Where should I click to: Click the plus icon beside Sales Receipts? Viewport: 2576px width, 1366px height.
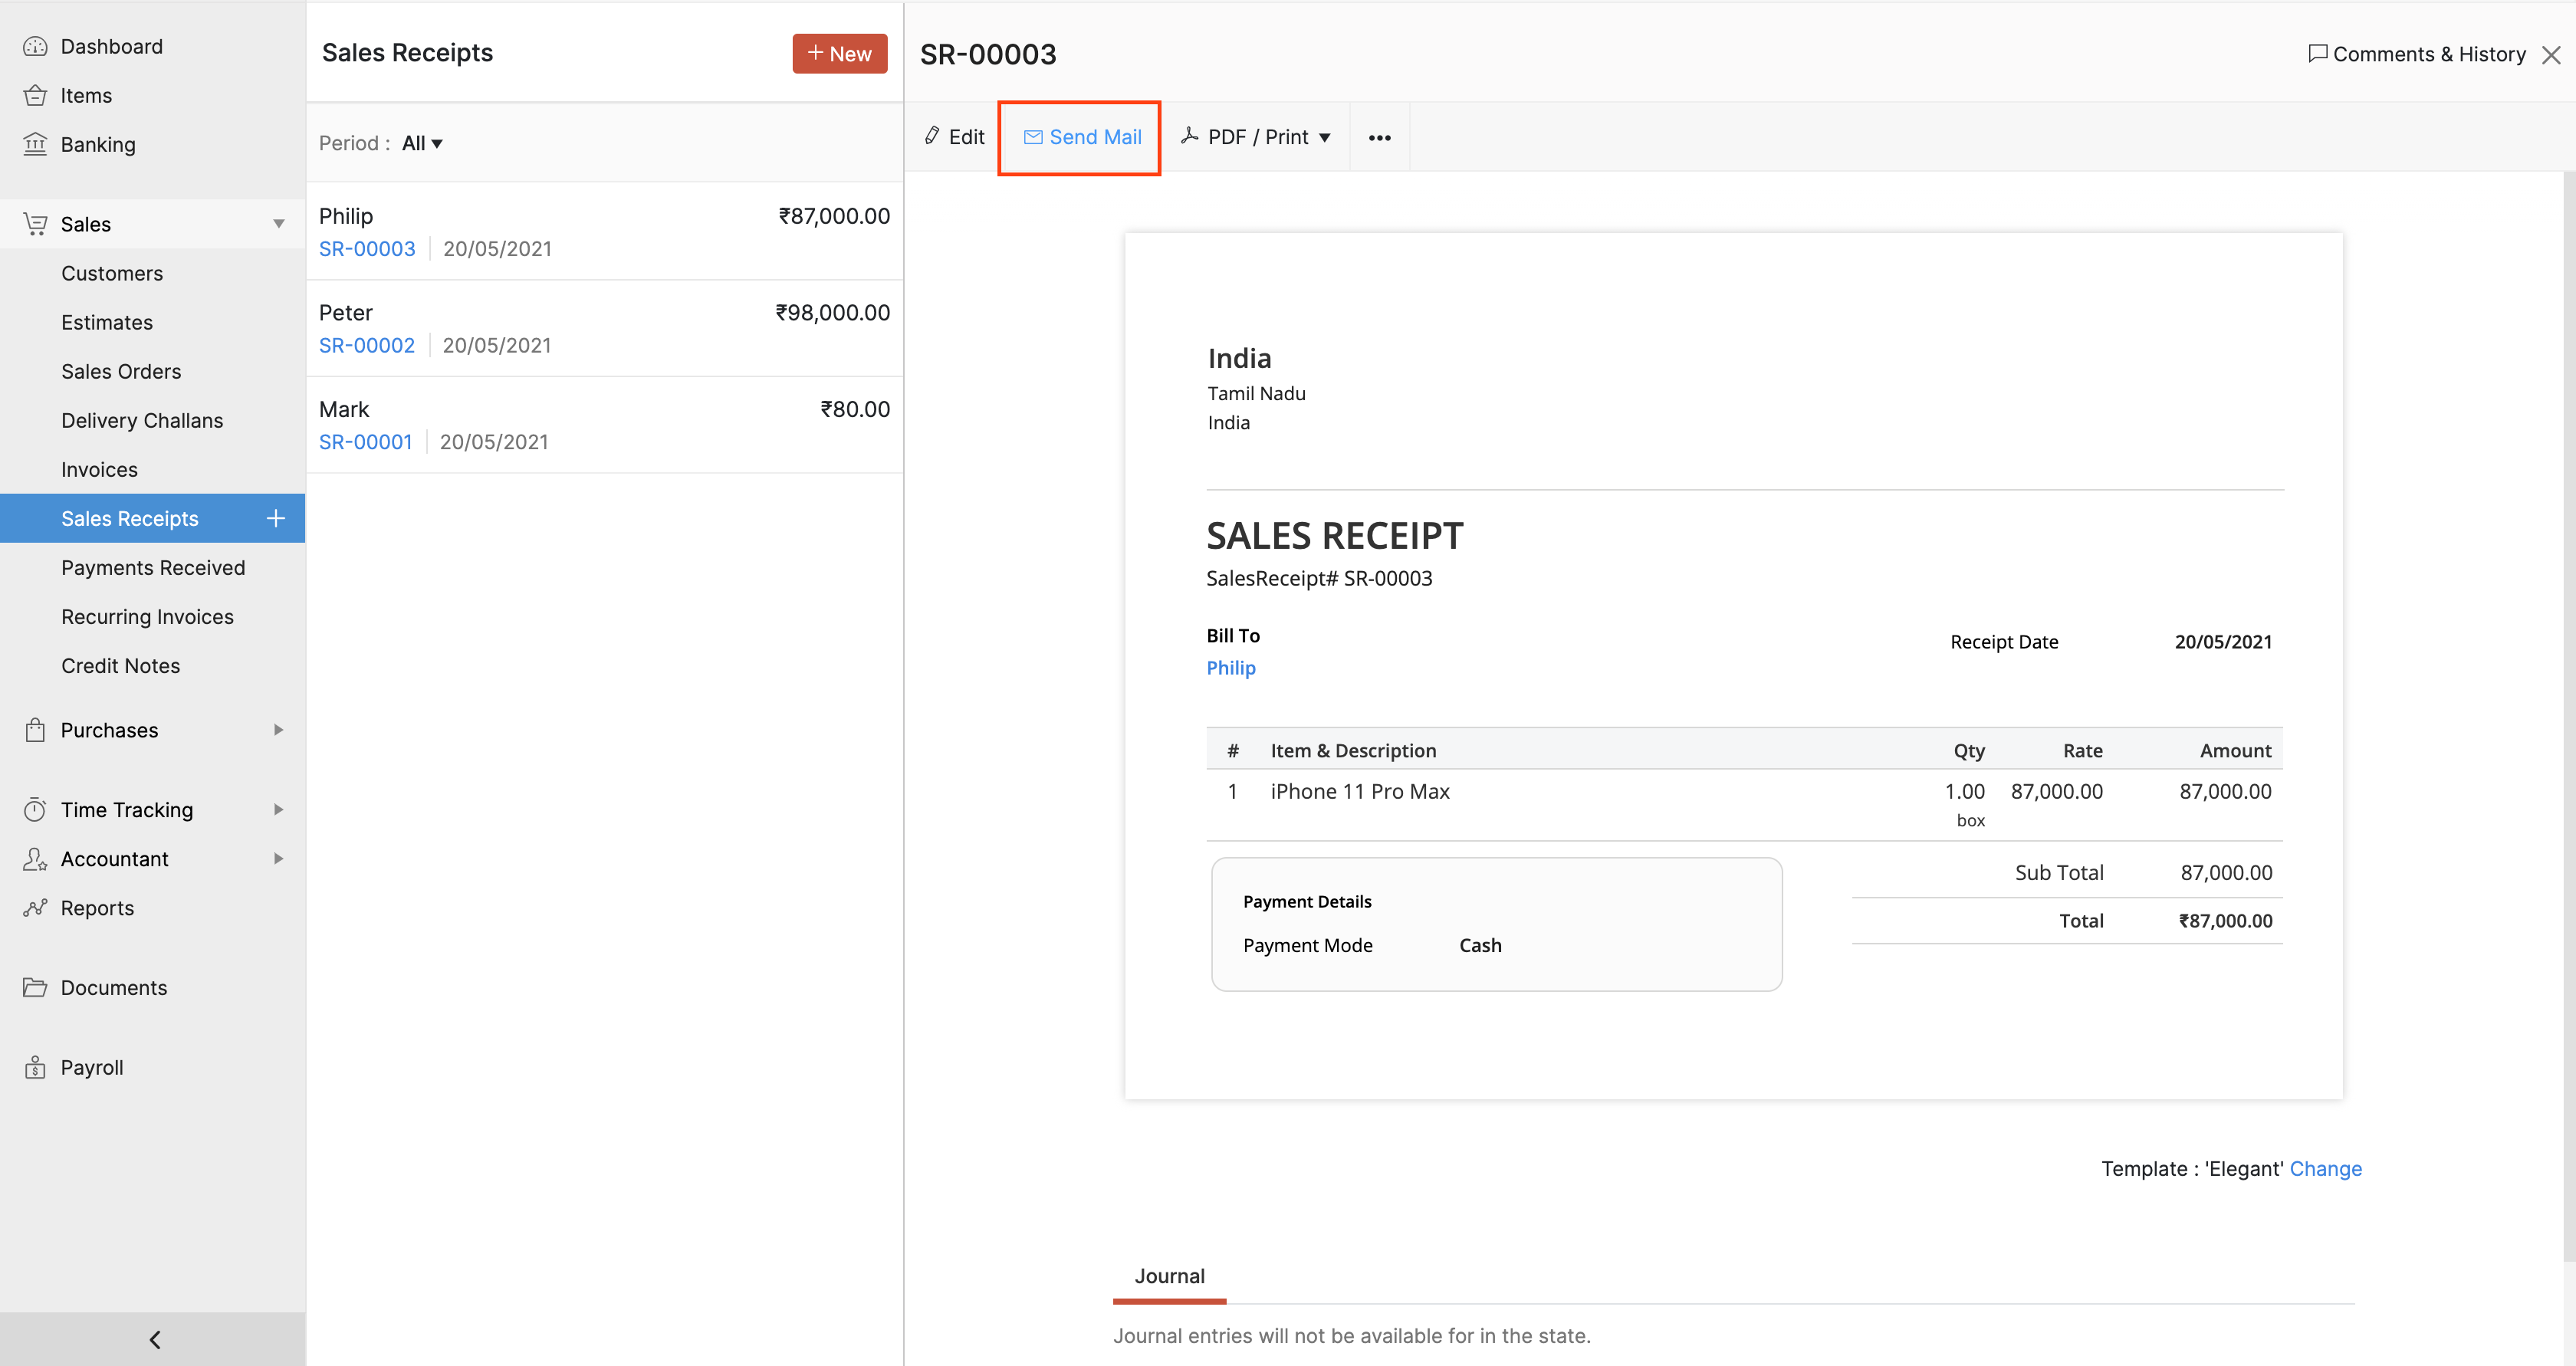[276, 518]
